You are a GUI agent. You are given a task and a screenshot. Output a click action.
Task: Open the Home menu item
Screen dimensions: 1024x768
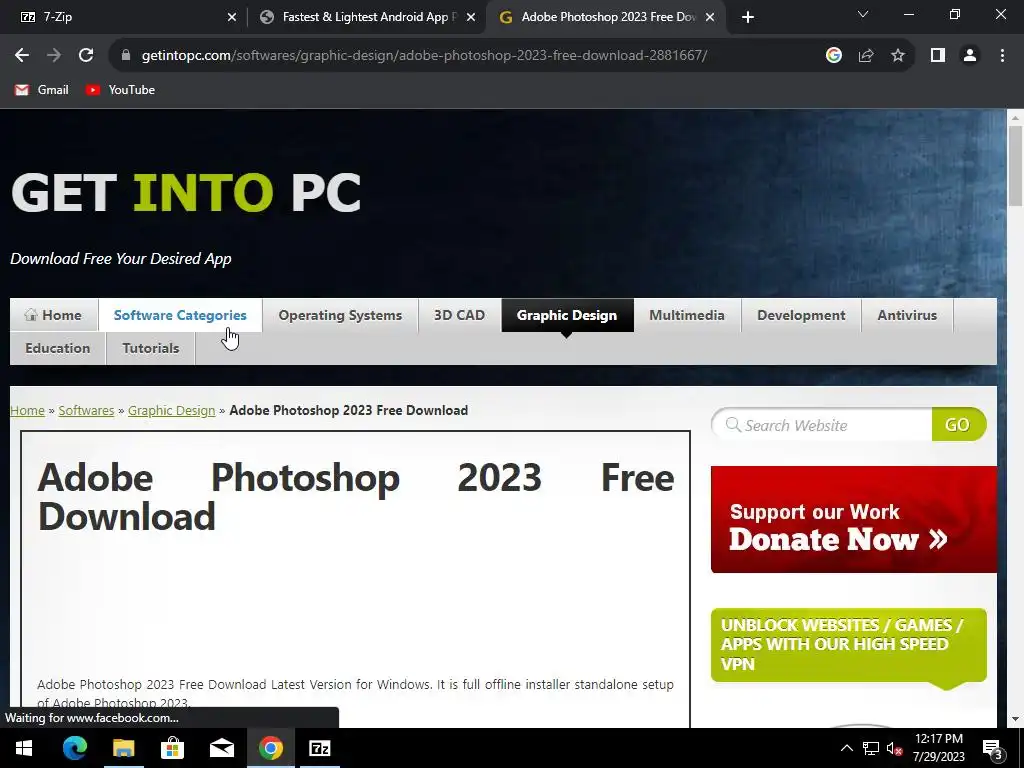[54, 315]
